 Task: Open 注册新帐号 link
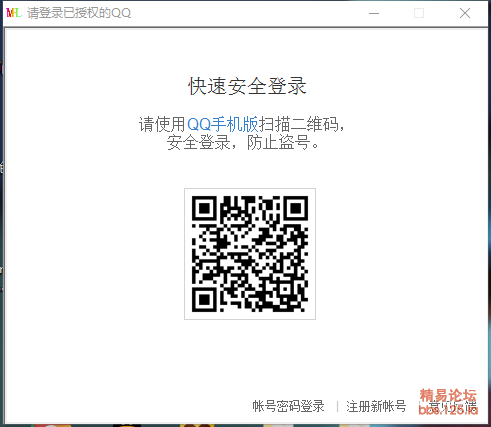[376, 406]
